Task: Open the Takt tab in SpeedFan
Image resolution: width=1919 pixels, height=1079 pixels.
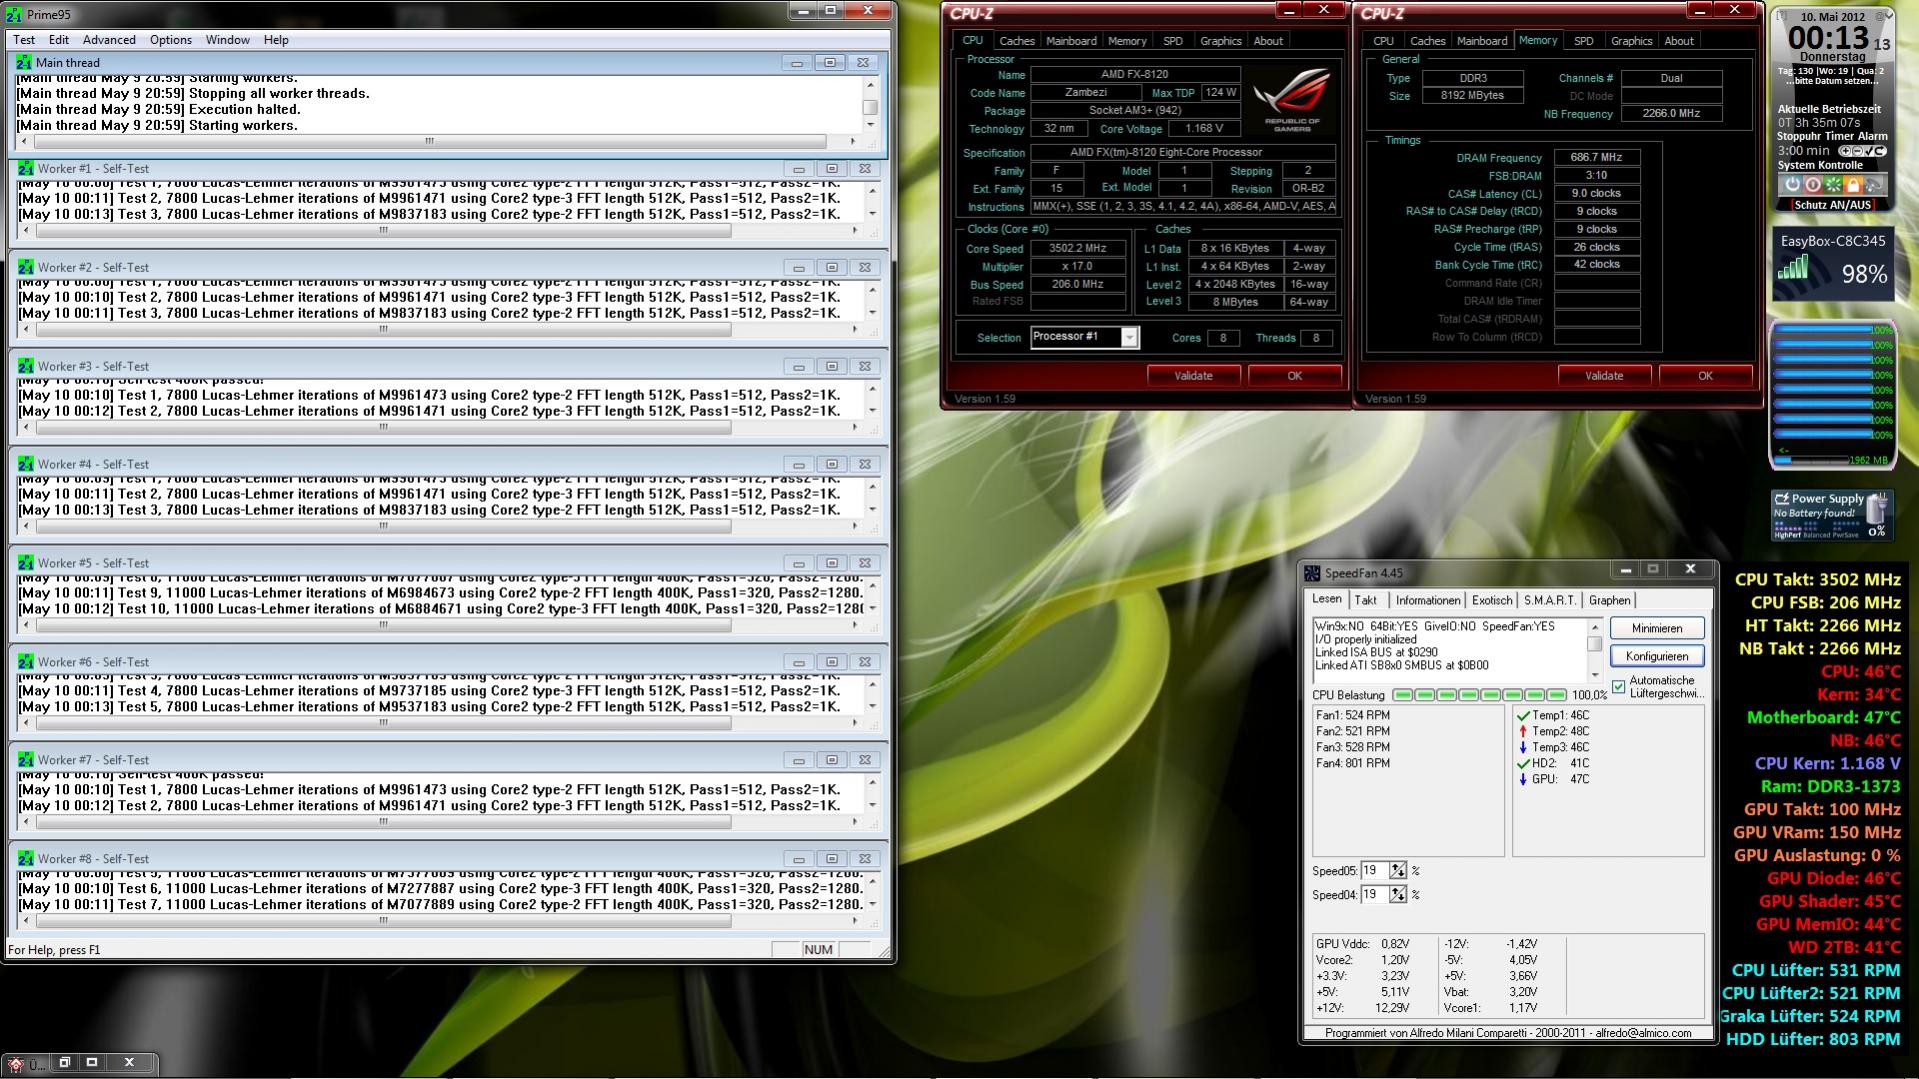Action: (1366, 600)
